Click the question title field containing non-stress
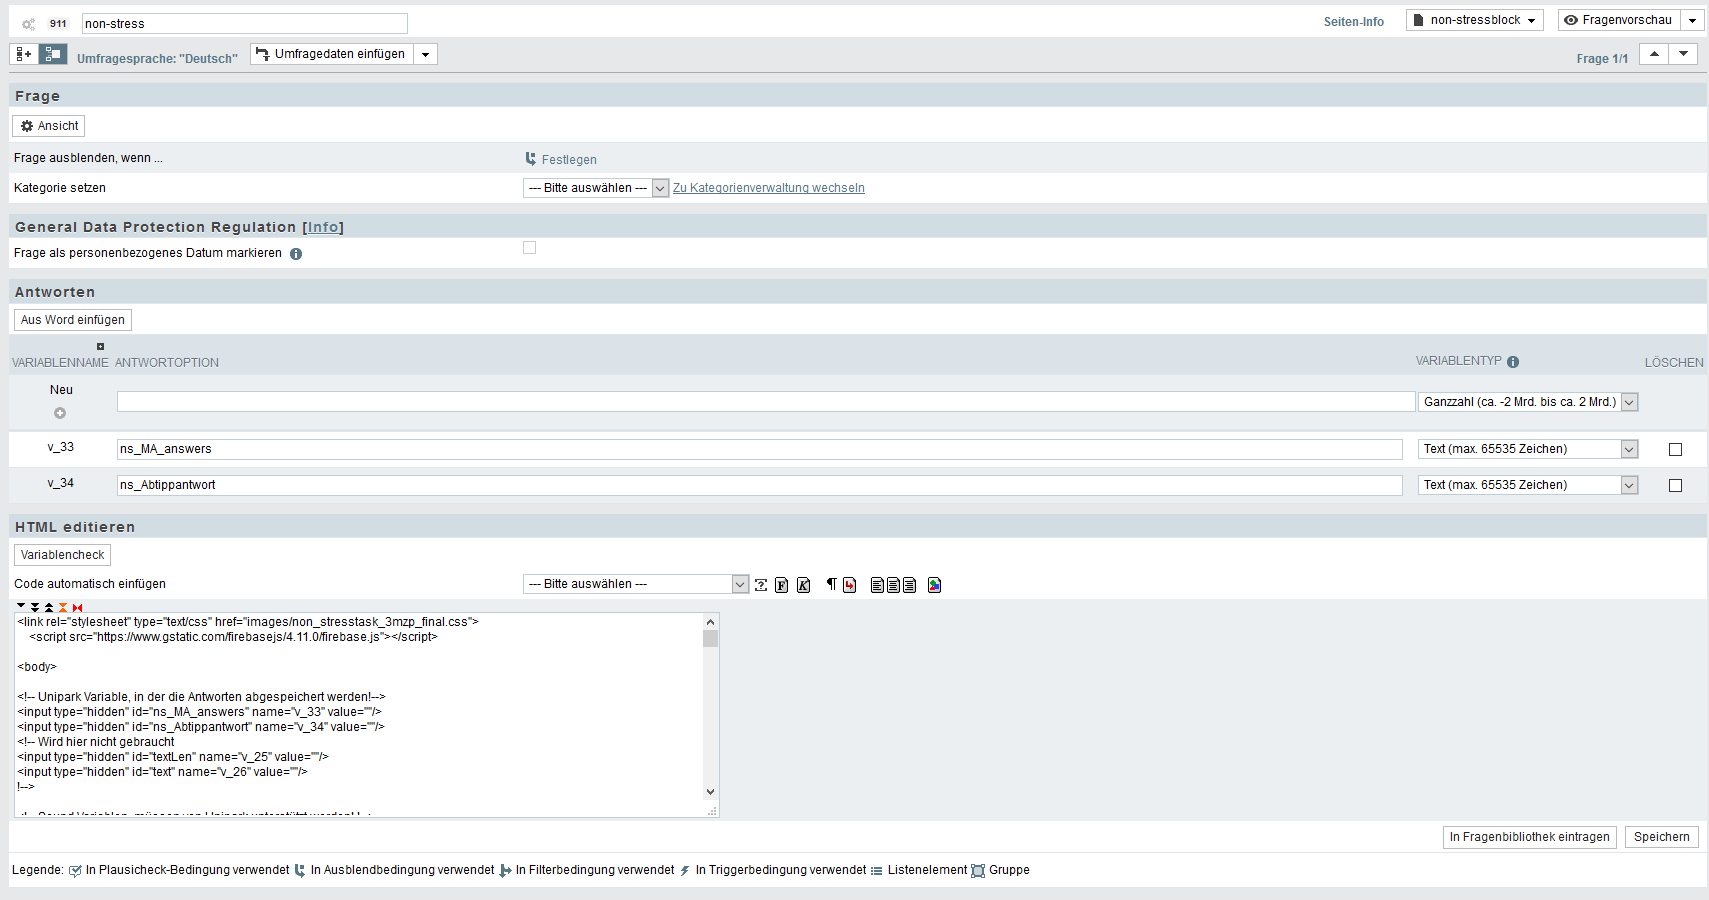Image resolution: width=1709 pixels, height=900 pixels. coord(245,23)
